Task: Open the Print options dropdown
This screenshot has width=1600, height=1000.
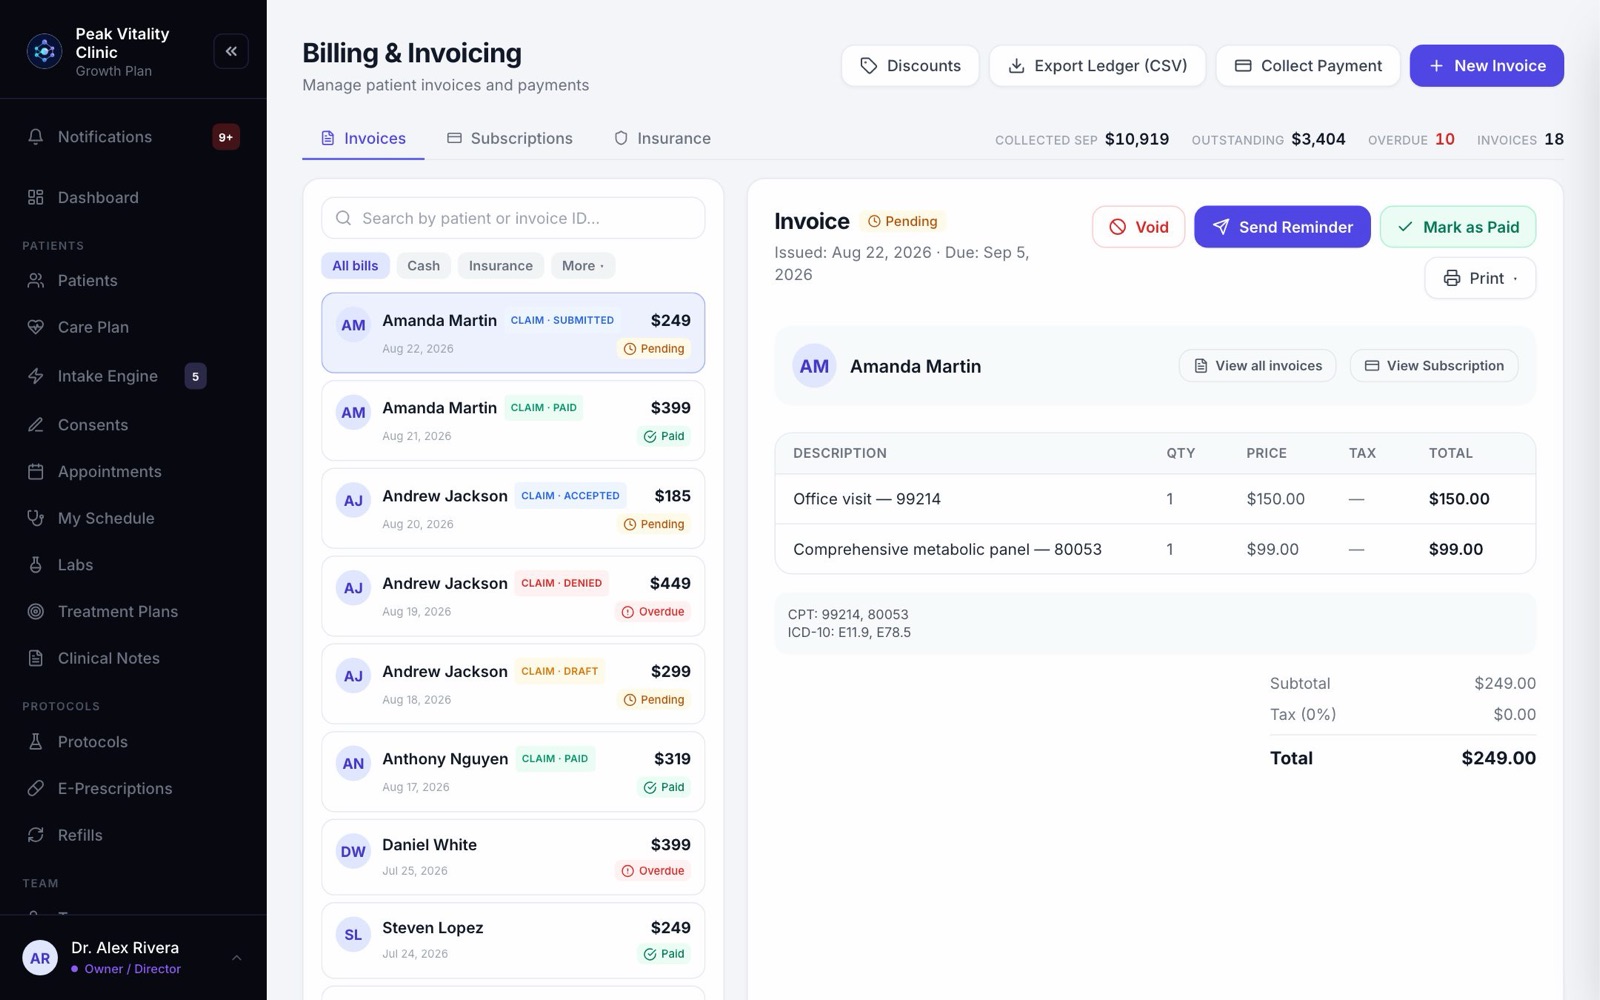Action: pos(1480,278)
